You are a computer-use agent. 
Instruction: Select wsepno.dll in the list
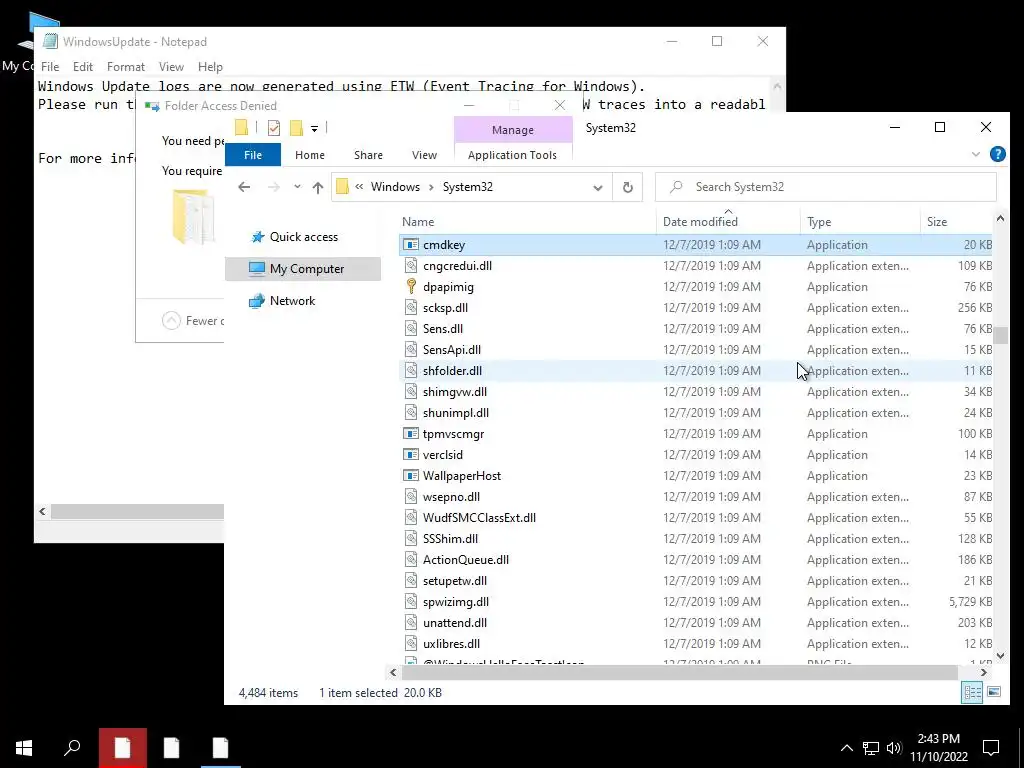[451, 497]
